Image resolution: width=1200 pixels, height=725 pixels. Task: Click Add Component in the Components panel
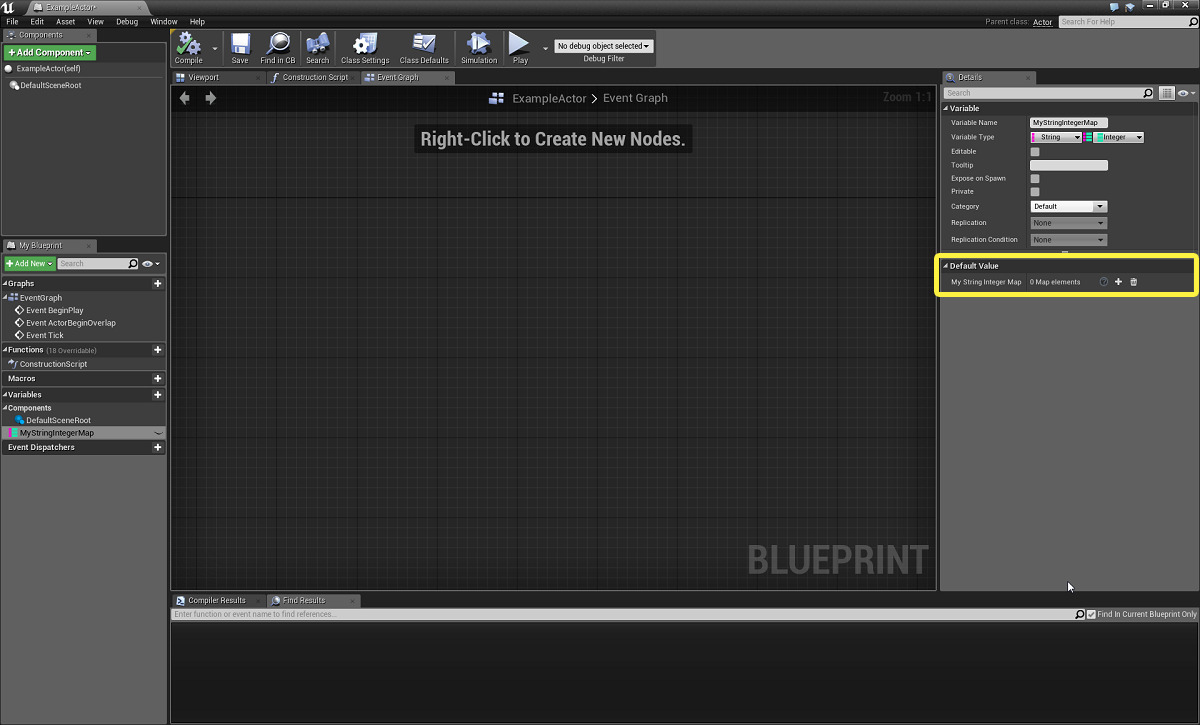click(x=47, y=52)
